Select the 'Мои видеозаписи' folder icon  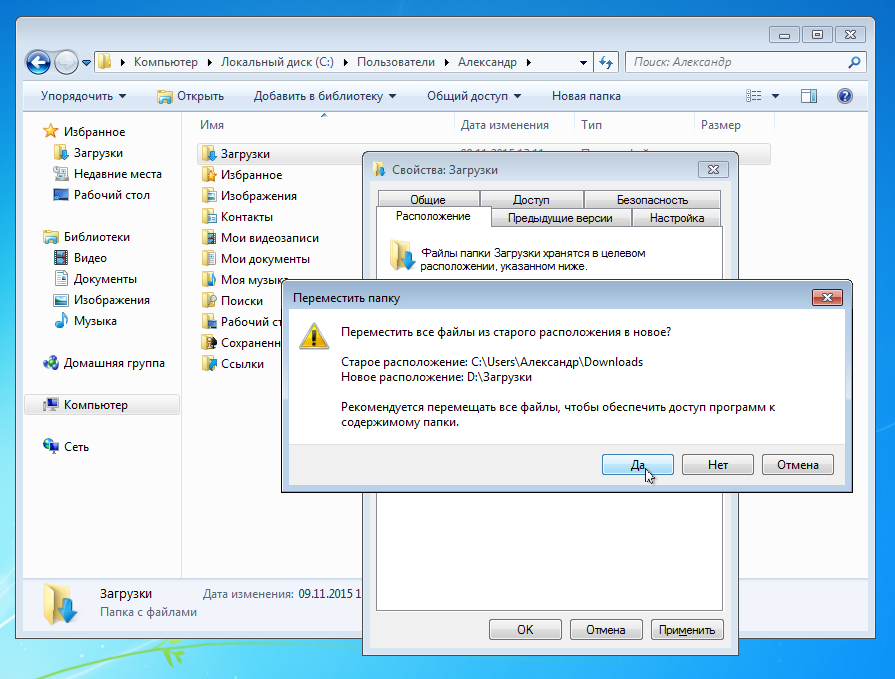pos(209,238)
